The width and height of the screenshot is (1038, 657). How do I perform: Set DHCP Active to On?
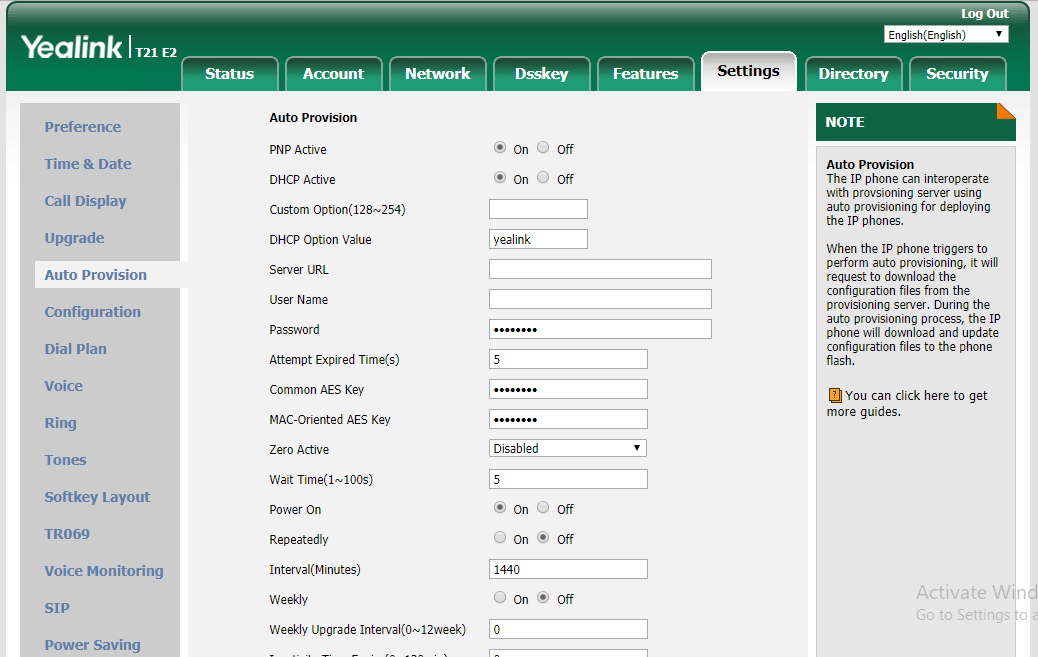pos(500,177)
